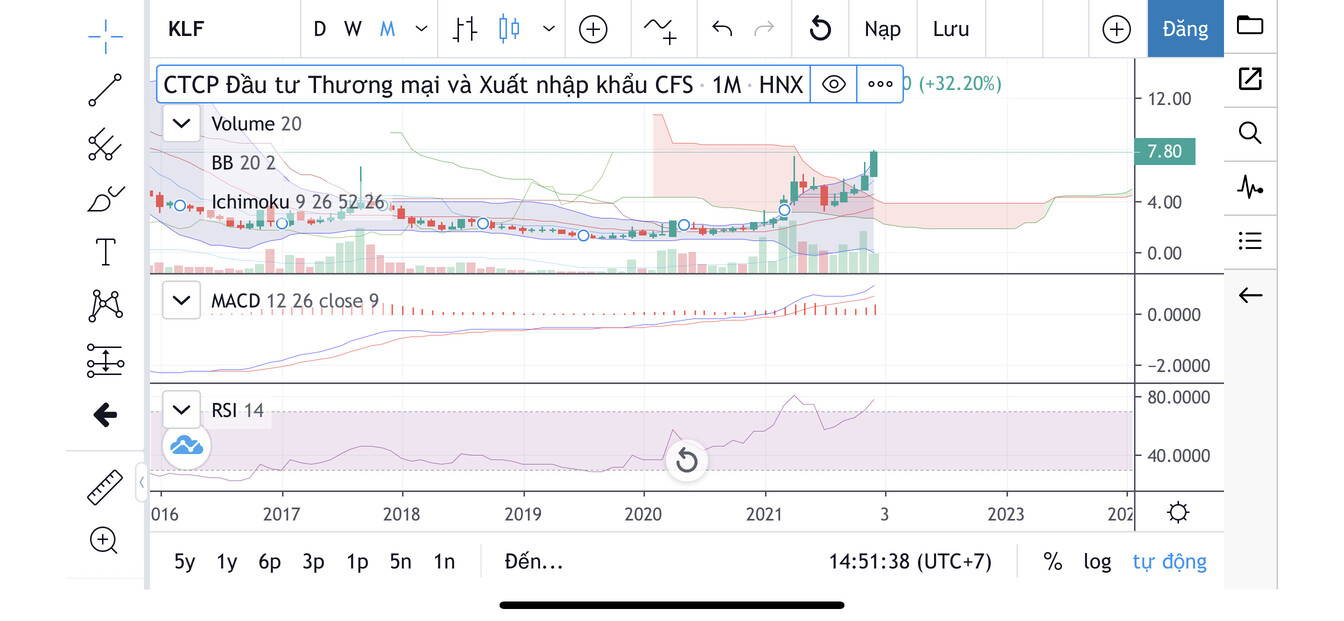Click the Đăng button
This screenshot has height=621, width=1344.
[1185, 29]
